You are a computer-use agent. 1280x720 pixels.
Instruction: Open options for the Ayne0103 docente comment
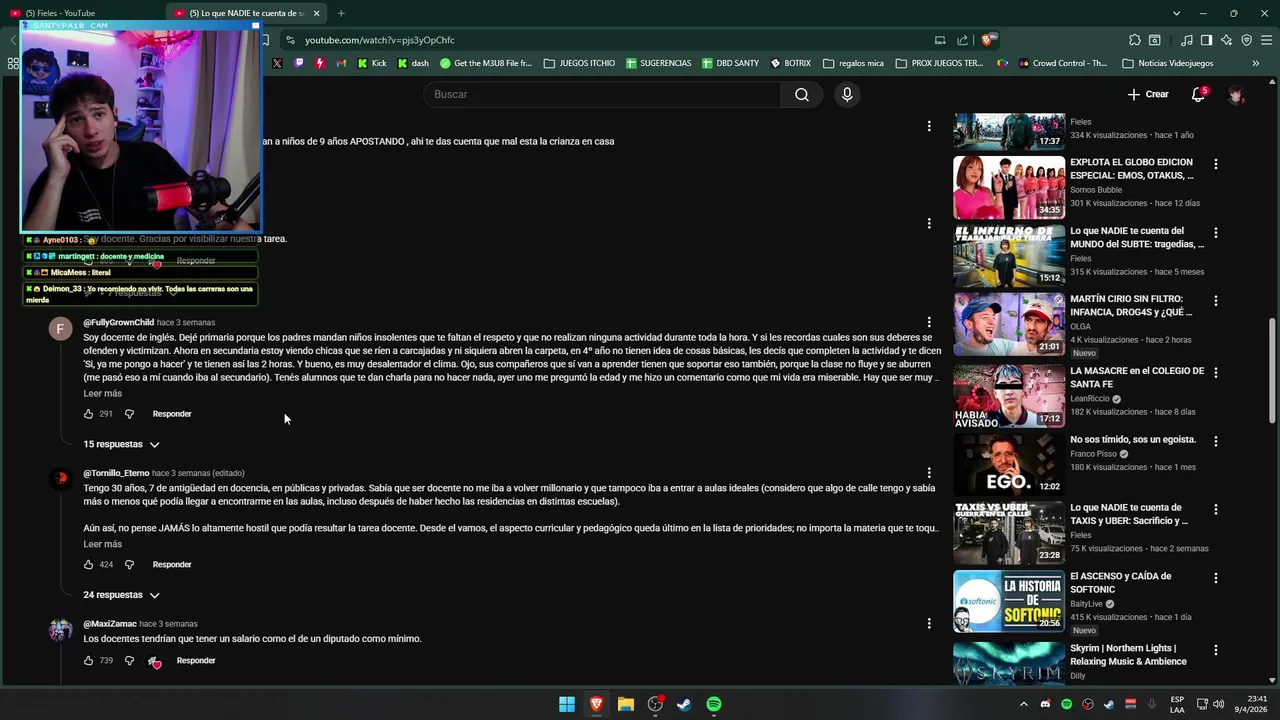tap(929, 223)
